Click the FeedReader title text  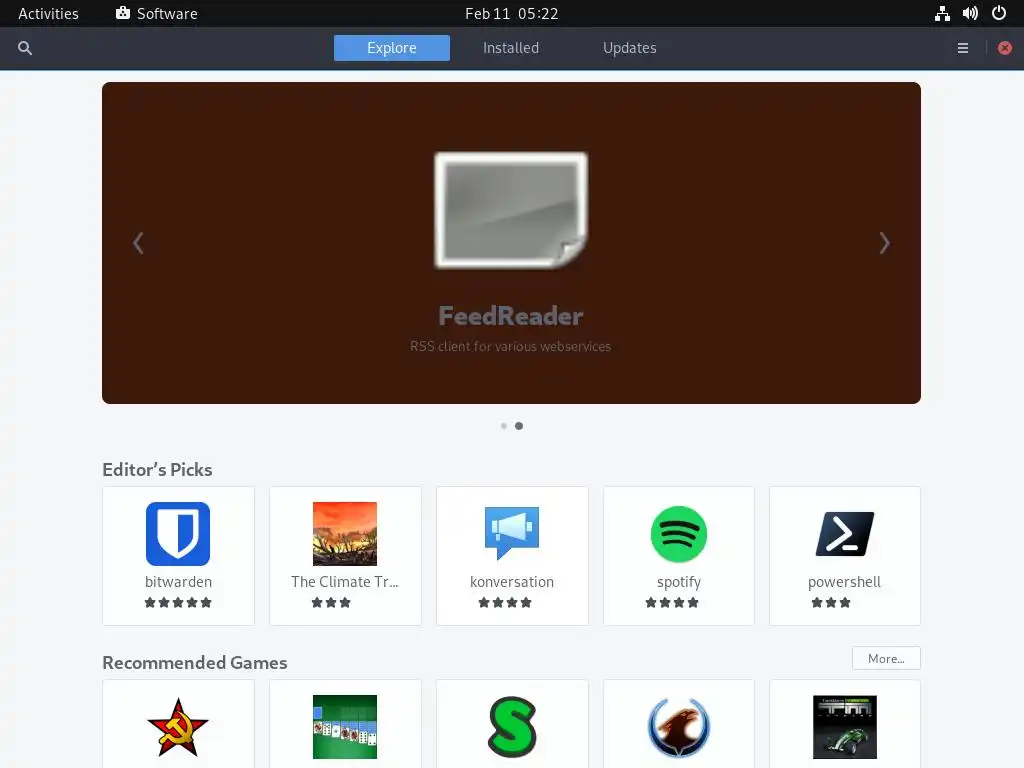click(x=511, y=316)
